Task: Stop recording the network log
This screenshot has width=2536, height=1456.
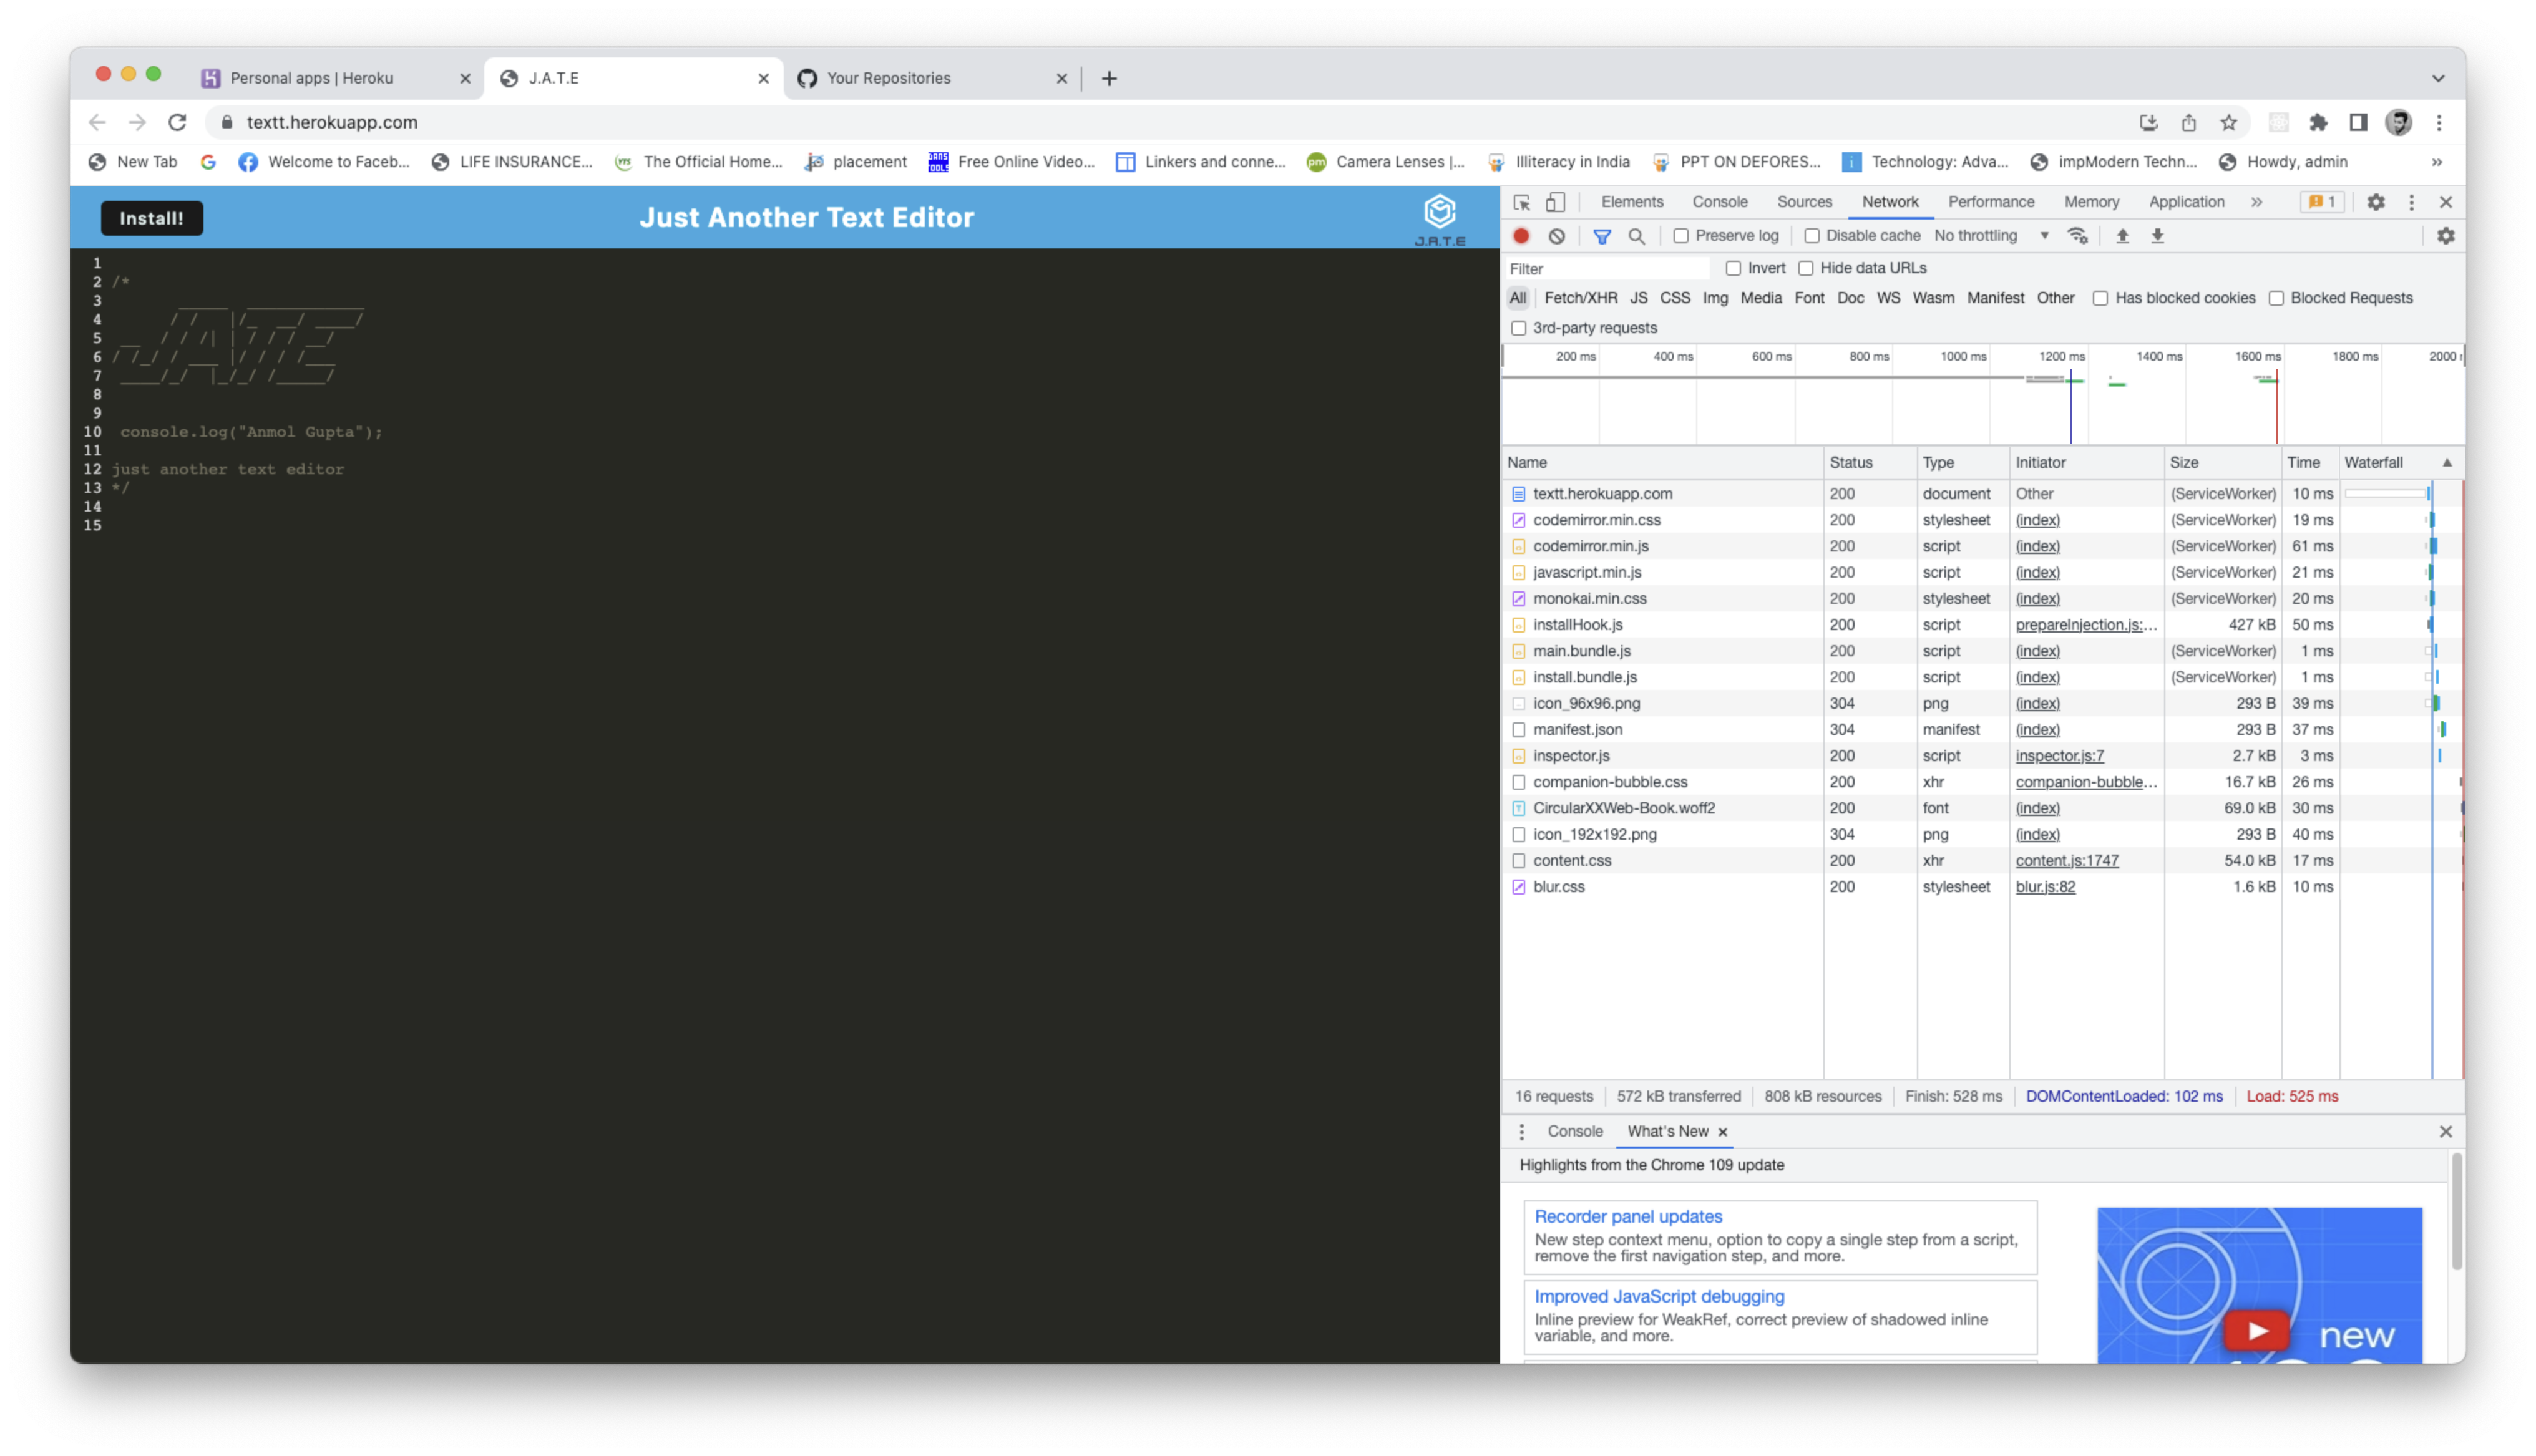Action: [1521, 236]
